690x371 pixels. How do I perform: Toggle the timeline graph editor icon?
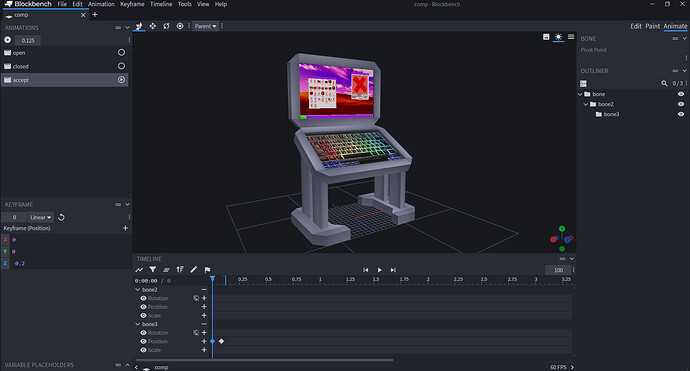pyautogui.click(x=139, y=269)
